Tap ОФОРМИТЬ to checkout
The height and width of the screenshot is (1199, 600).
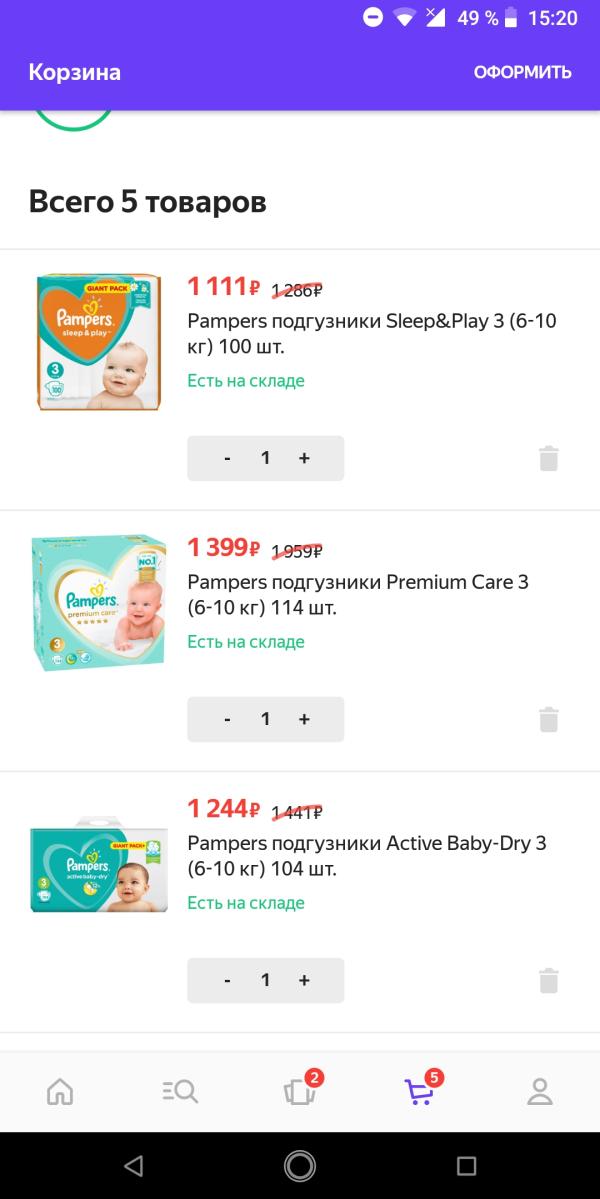[x=523, y=73]
